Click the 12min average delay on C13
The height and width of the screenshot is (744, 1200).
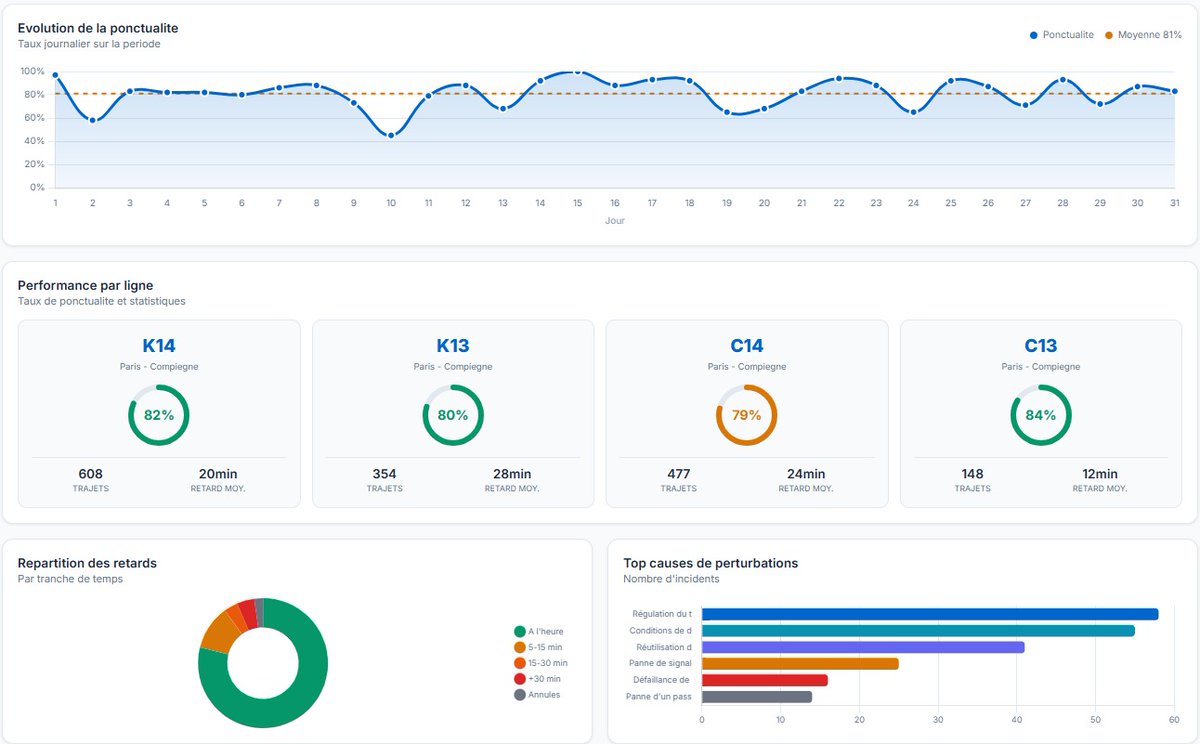pyautogui.click(x=1100, y=474)
